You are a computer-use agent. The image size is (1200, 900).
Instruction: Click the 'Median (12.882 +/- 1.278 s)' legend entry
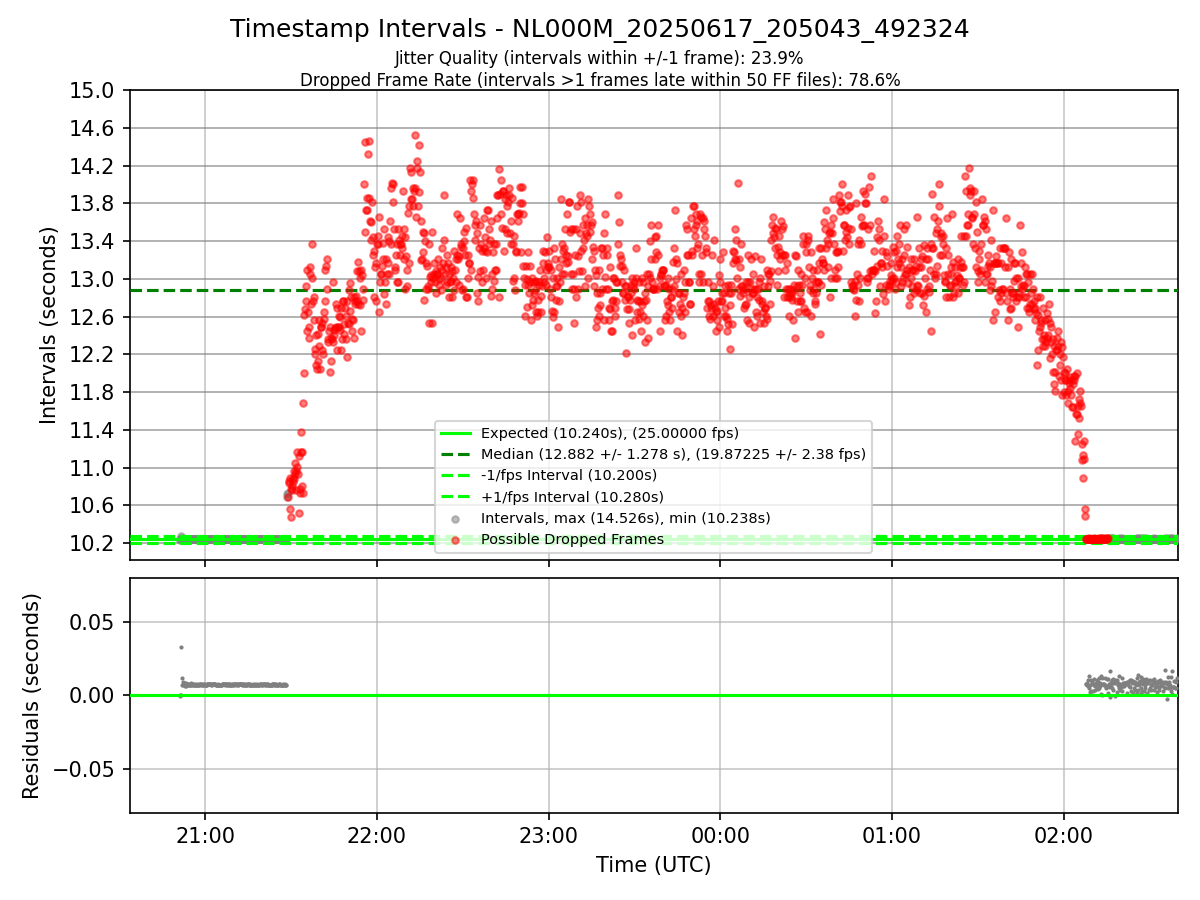[x=673, y=454]
